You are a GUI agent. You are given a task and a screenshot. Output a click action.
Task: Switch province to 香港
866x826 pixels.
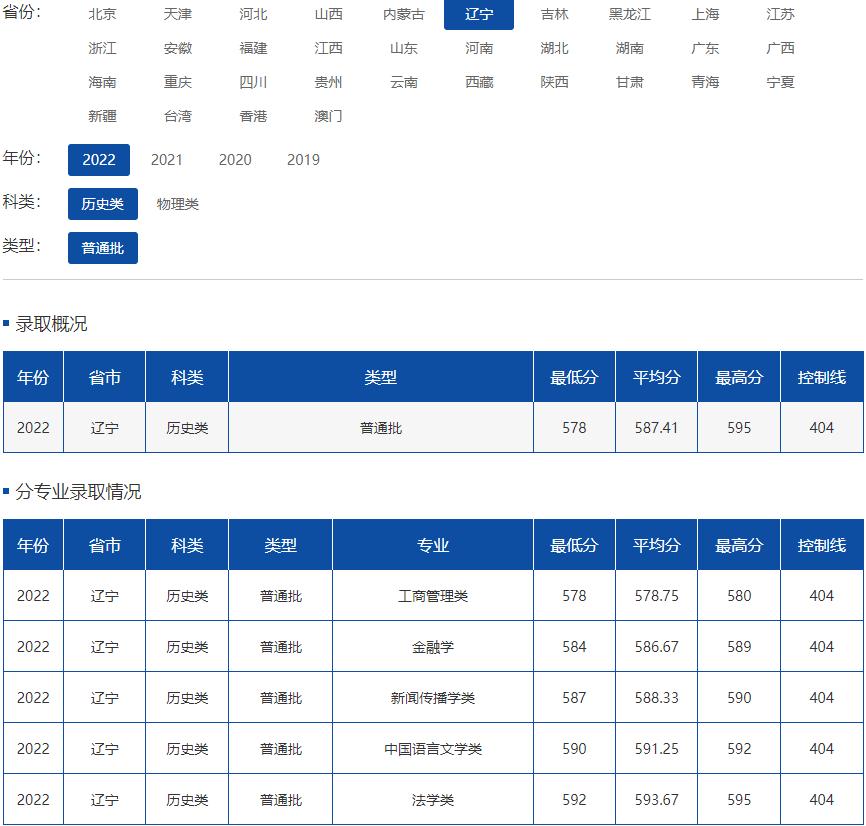pos(254,116)
